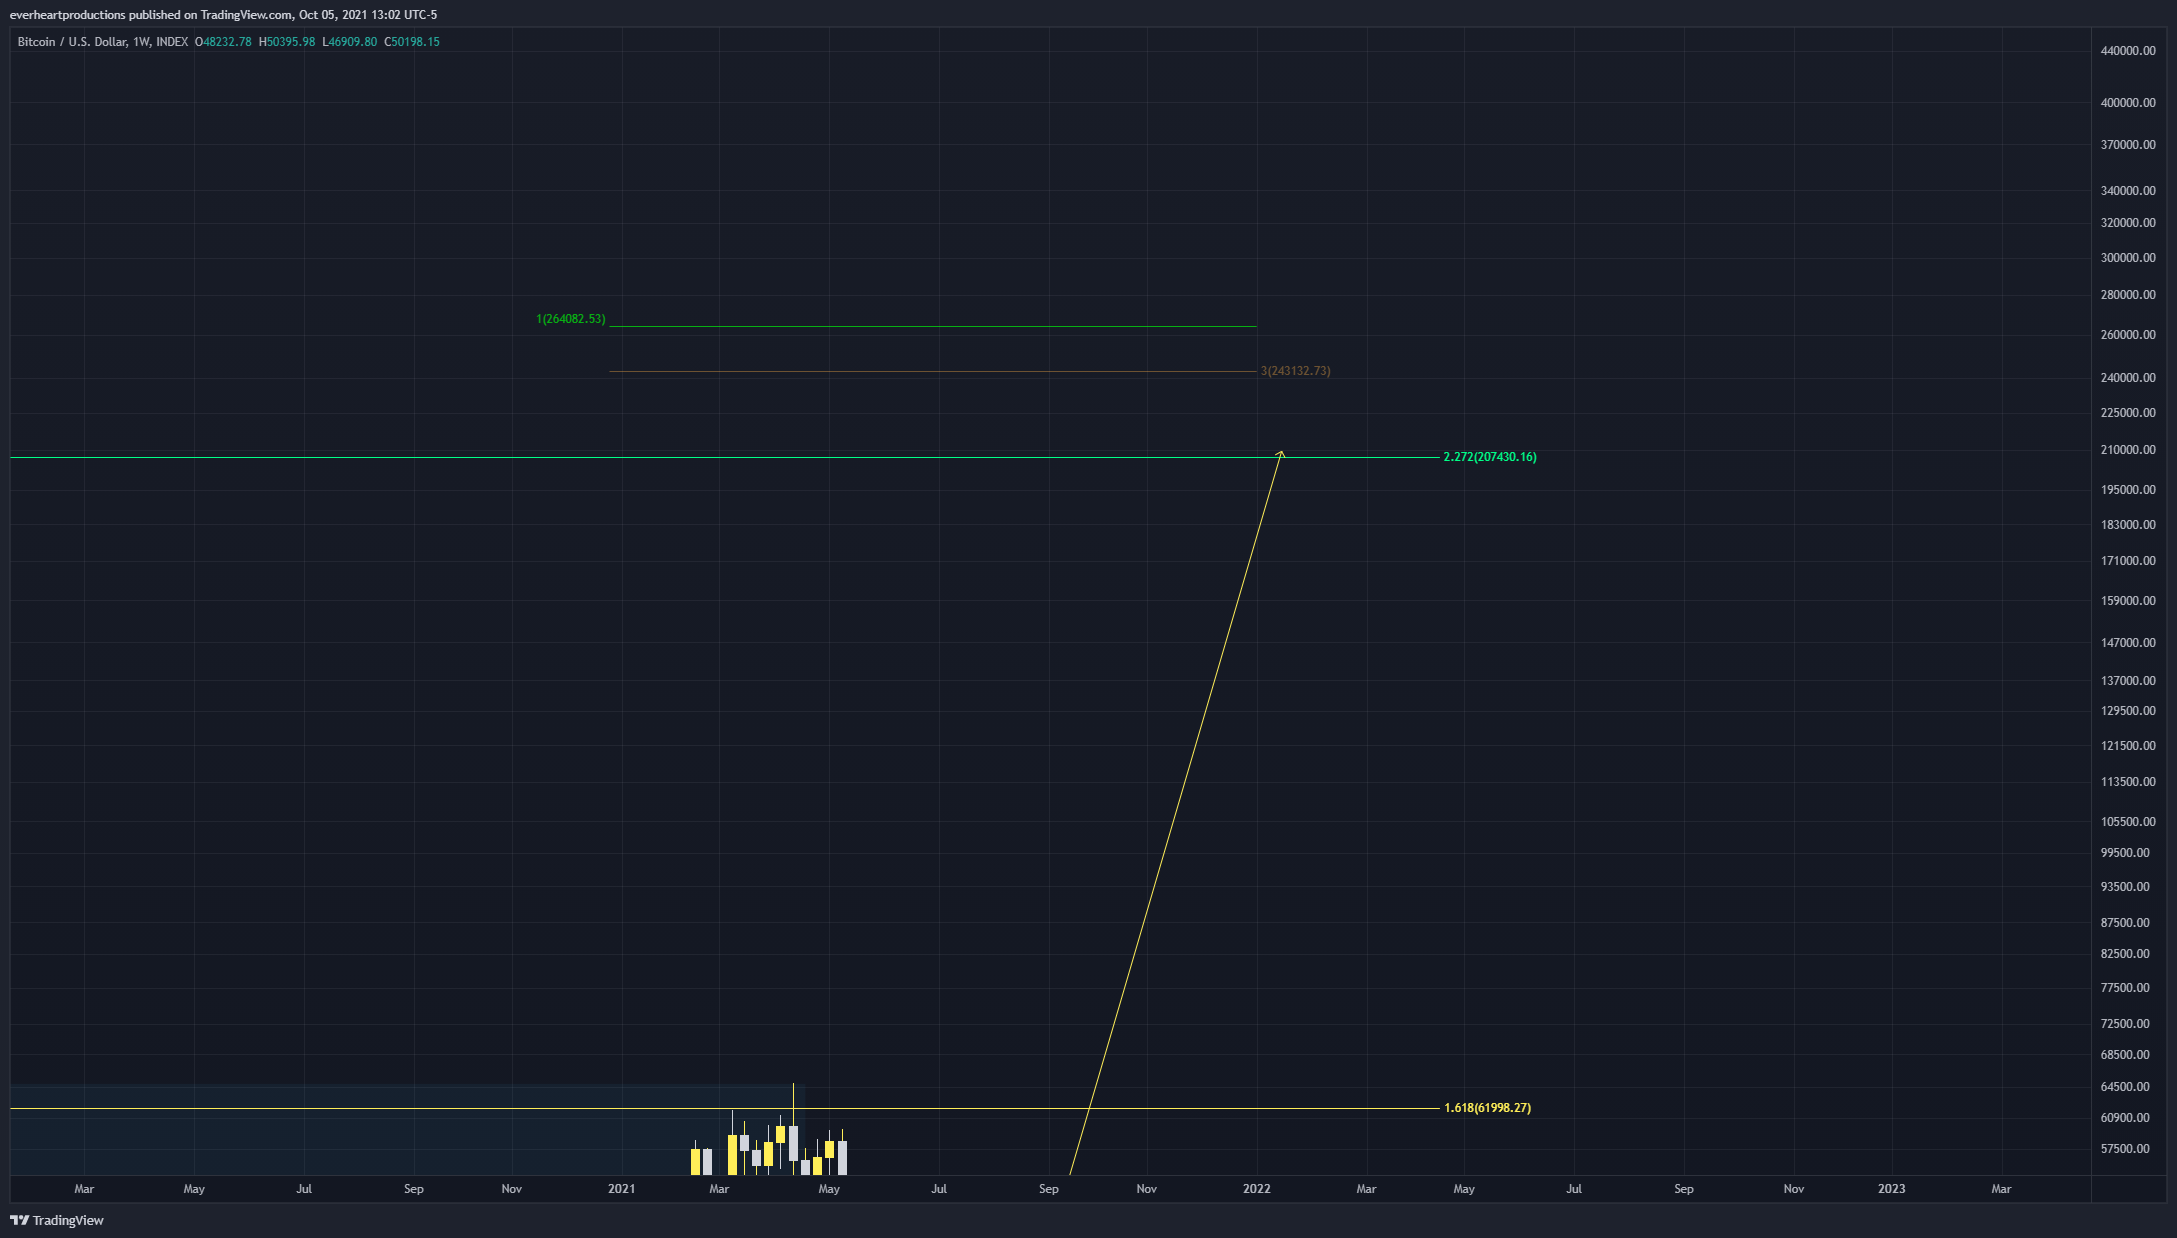
Task: Click the green horizontal line at 264082.53
Action: click(933, 326)
